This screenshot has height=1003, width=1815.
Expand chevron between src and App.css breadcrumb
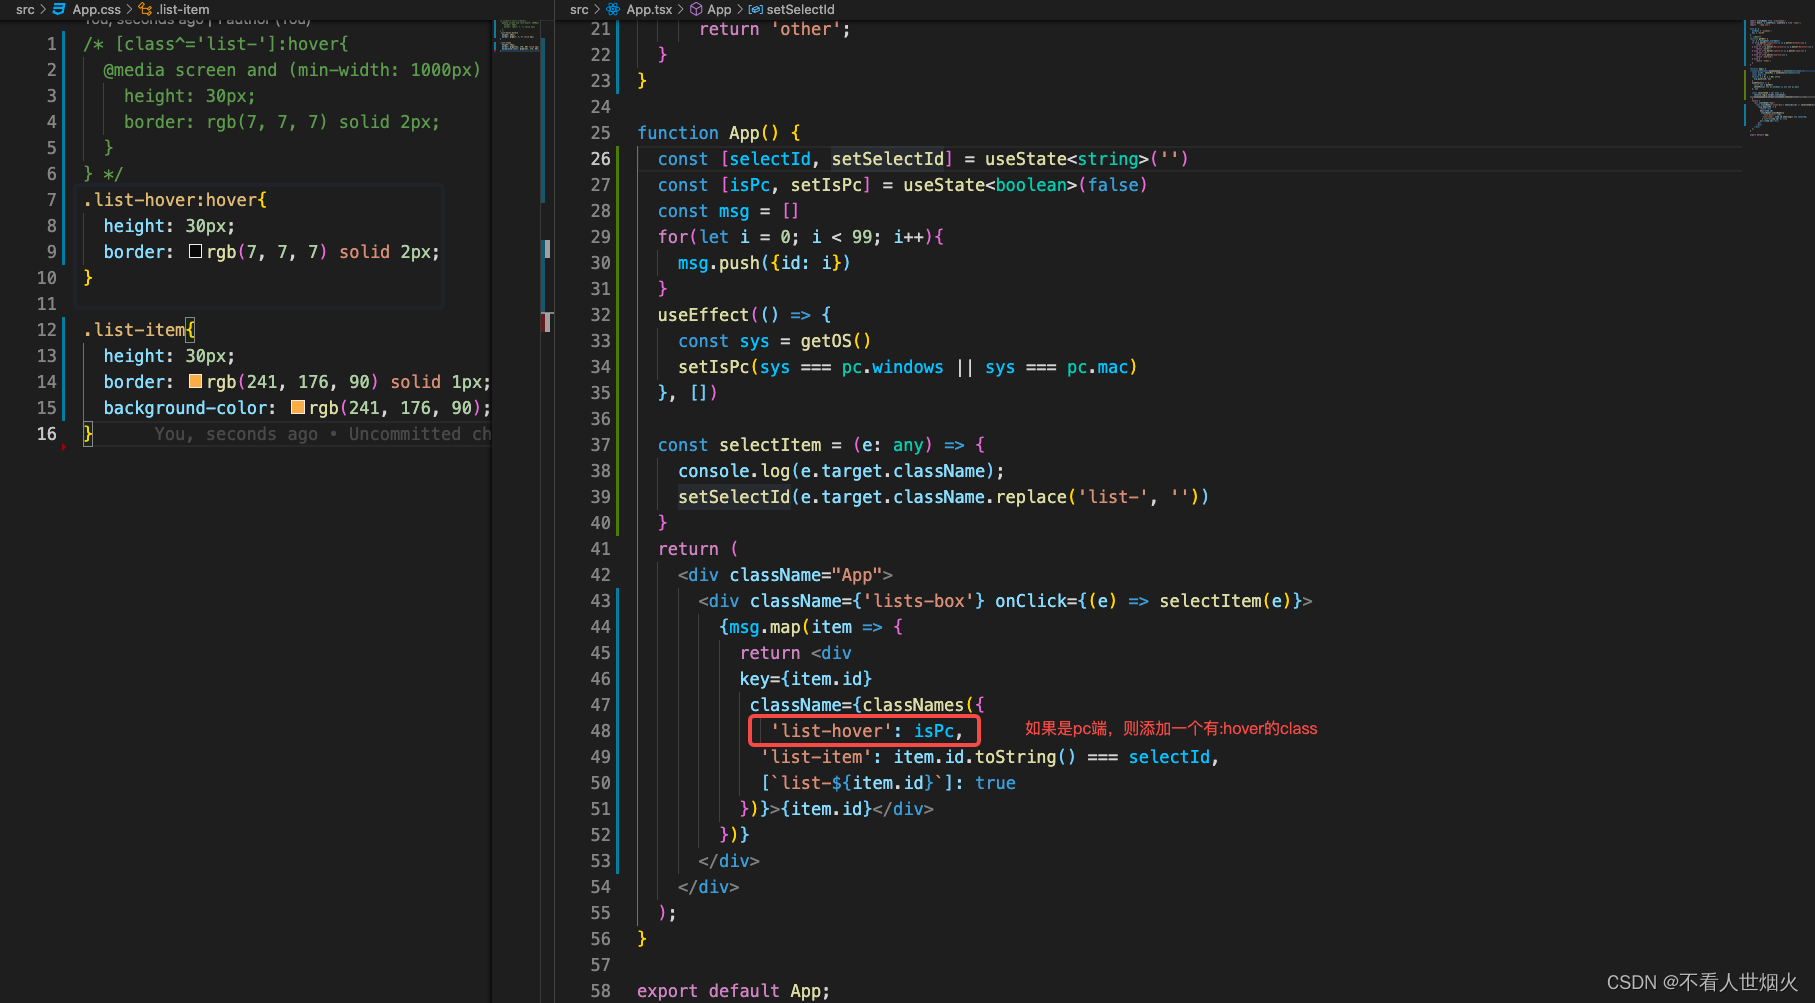coord(44,9)
